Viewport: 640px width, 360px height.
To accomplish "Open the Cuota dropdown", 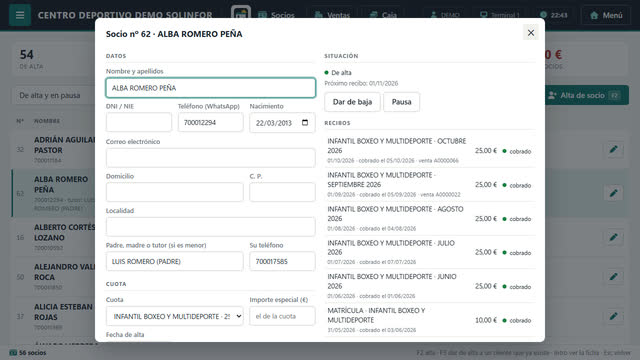I will point(175,316).
